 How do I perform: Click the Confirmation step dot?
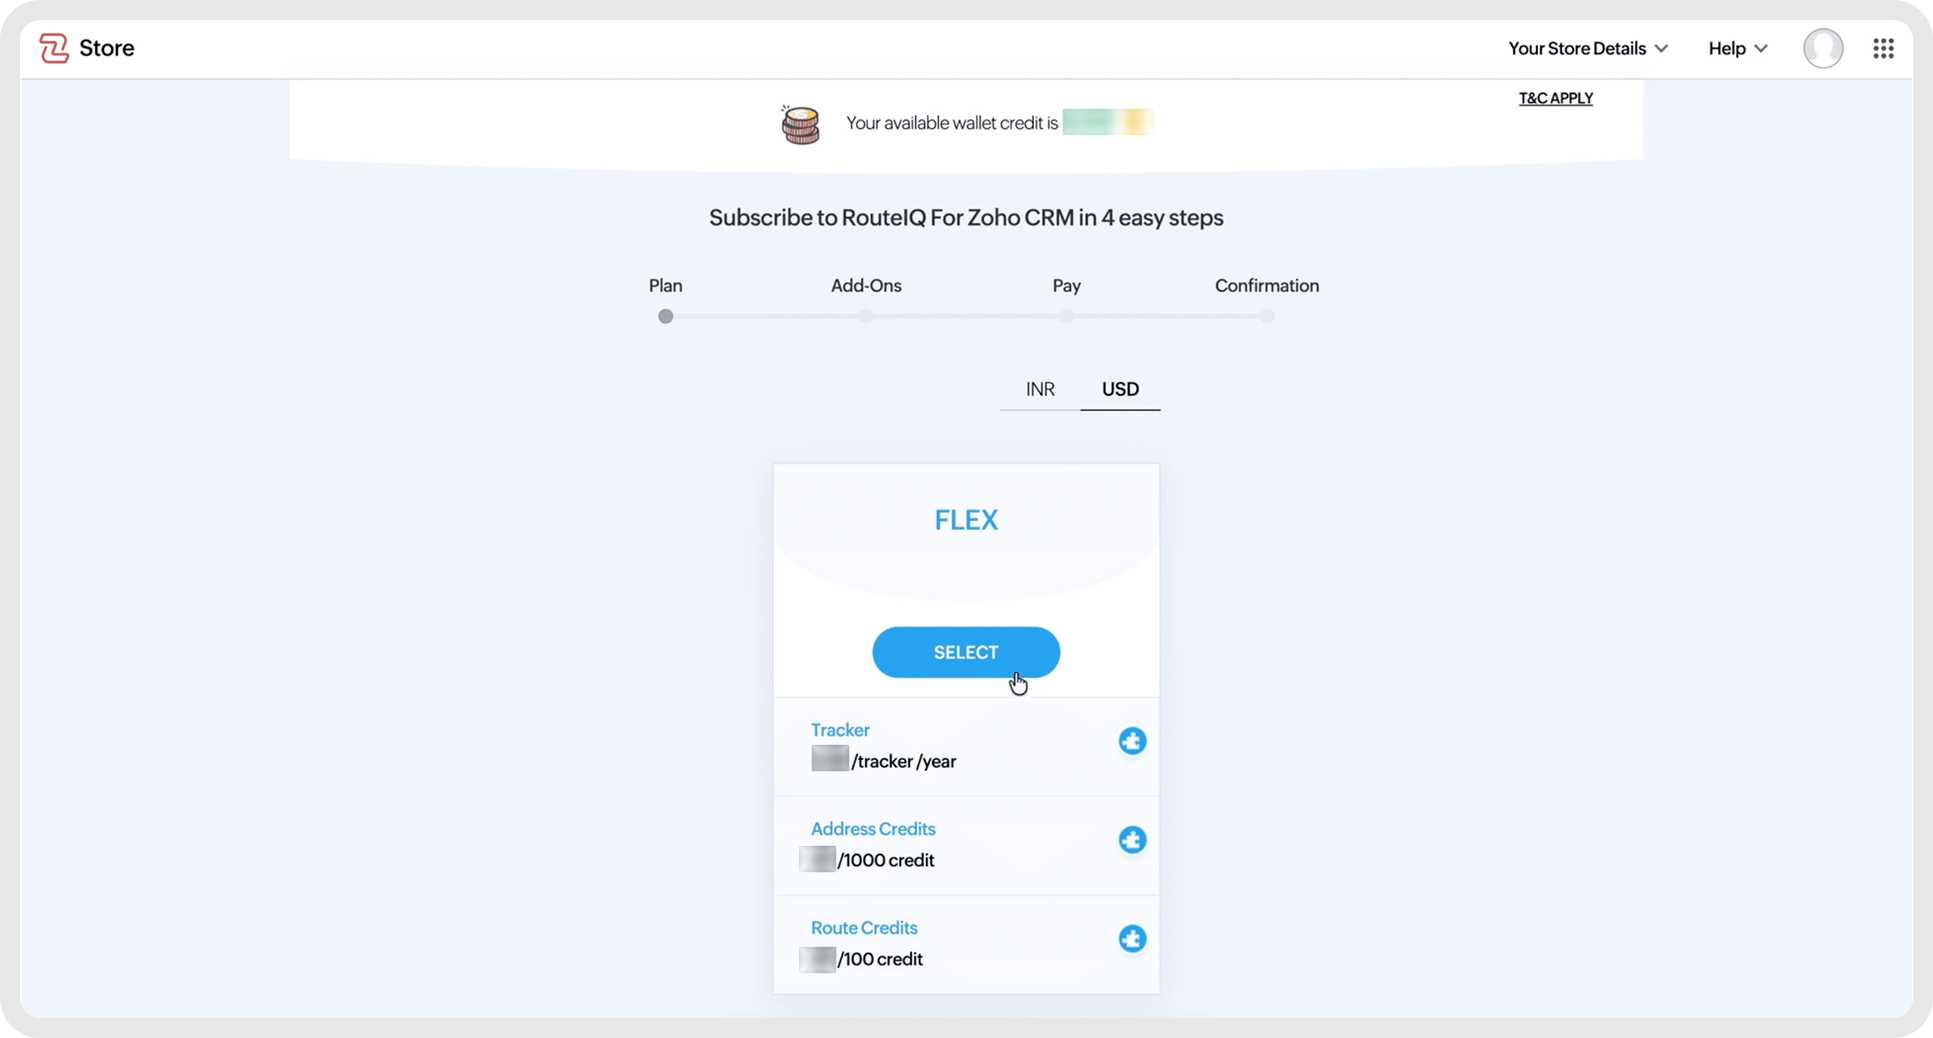(x=1267, y=317)
